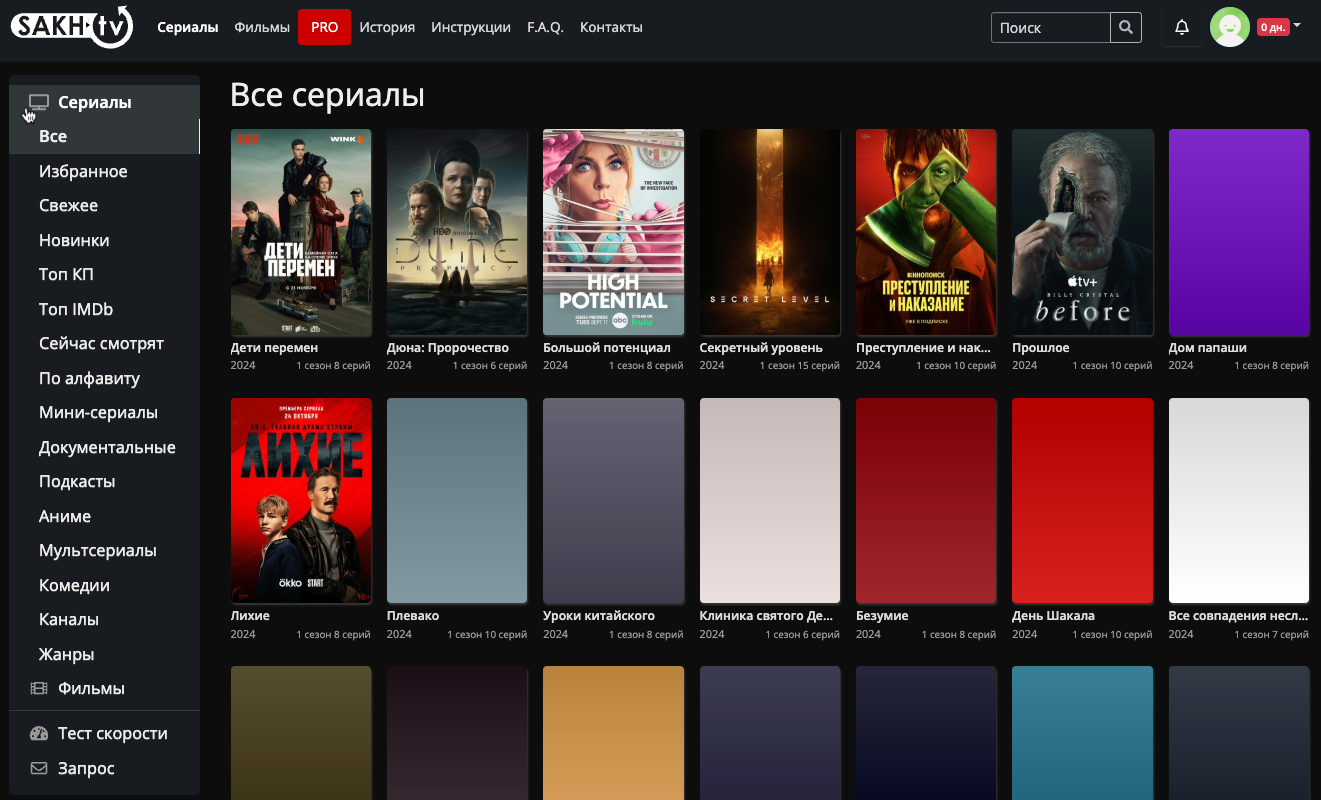This screenshot has height=800, width=1321.
Task: Open Фильмы in the top navigation
Action: (x=262, y=28)
